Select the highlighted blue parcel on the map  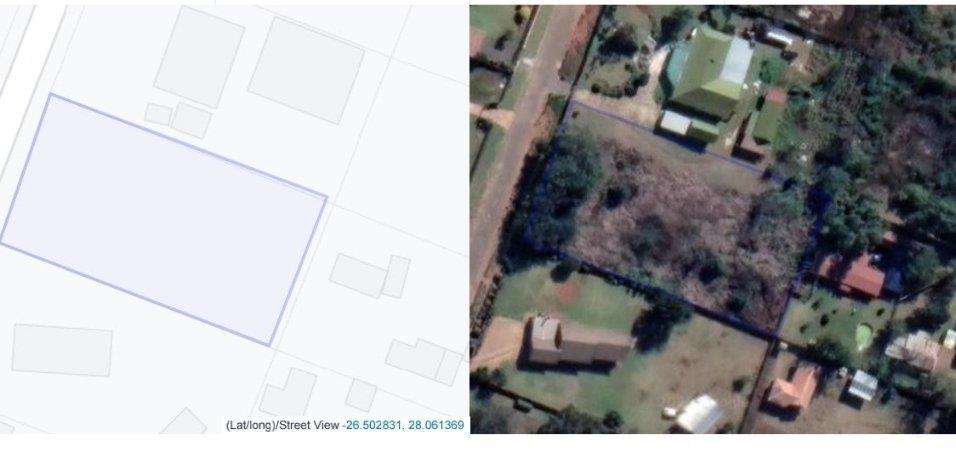click(x=163, y=219)
